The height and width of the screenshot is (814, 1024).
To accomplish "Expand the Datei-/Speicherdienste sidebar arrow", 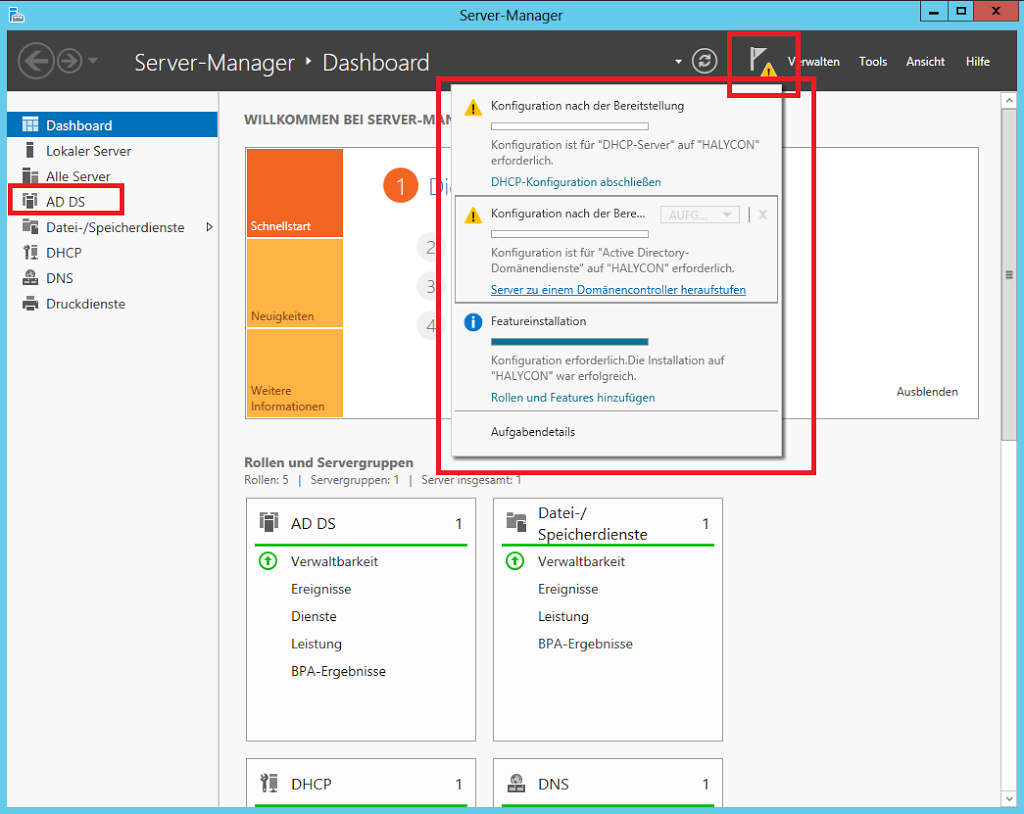I will click(x=209, y=227).
